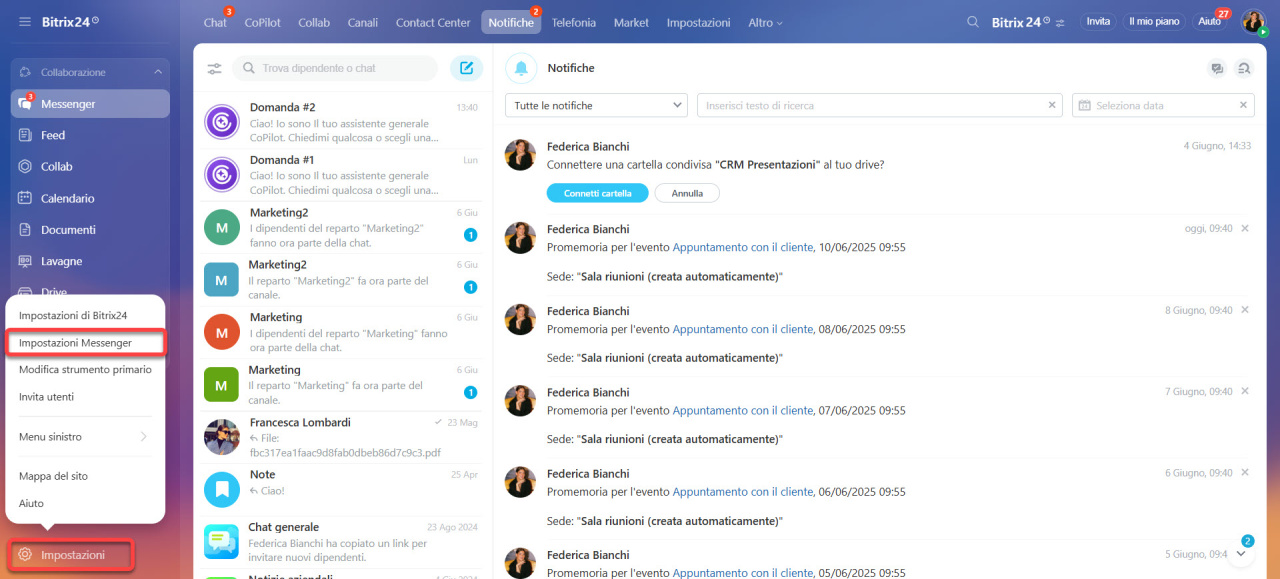Clear the Seleziona data field

click(x=1244, y=105)
